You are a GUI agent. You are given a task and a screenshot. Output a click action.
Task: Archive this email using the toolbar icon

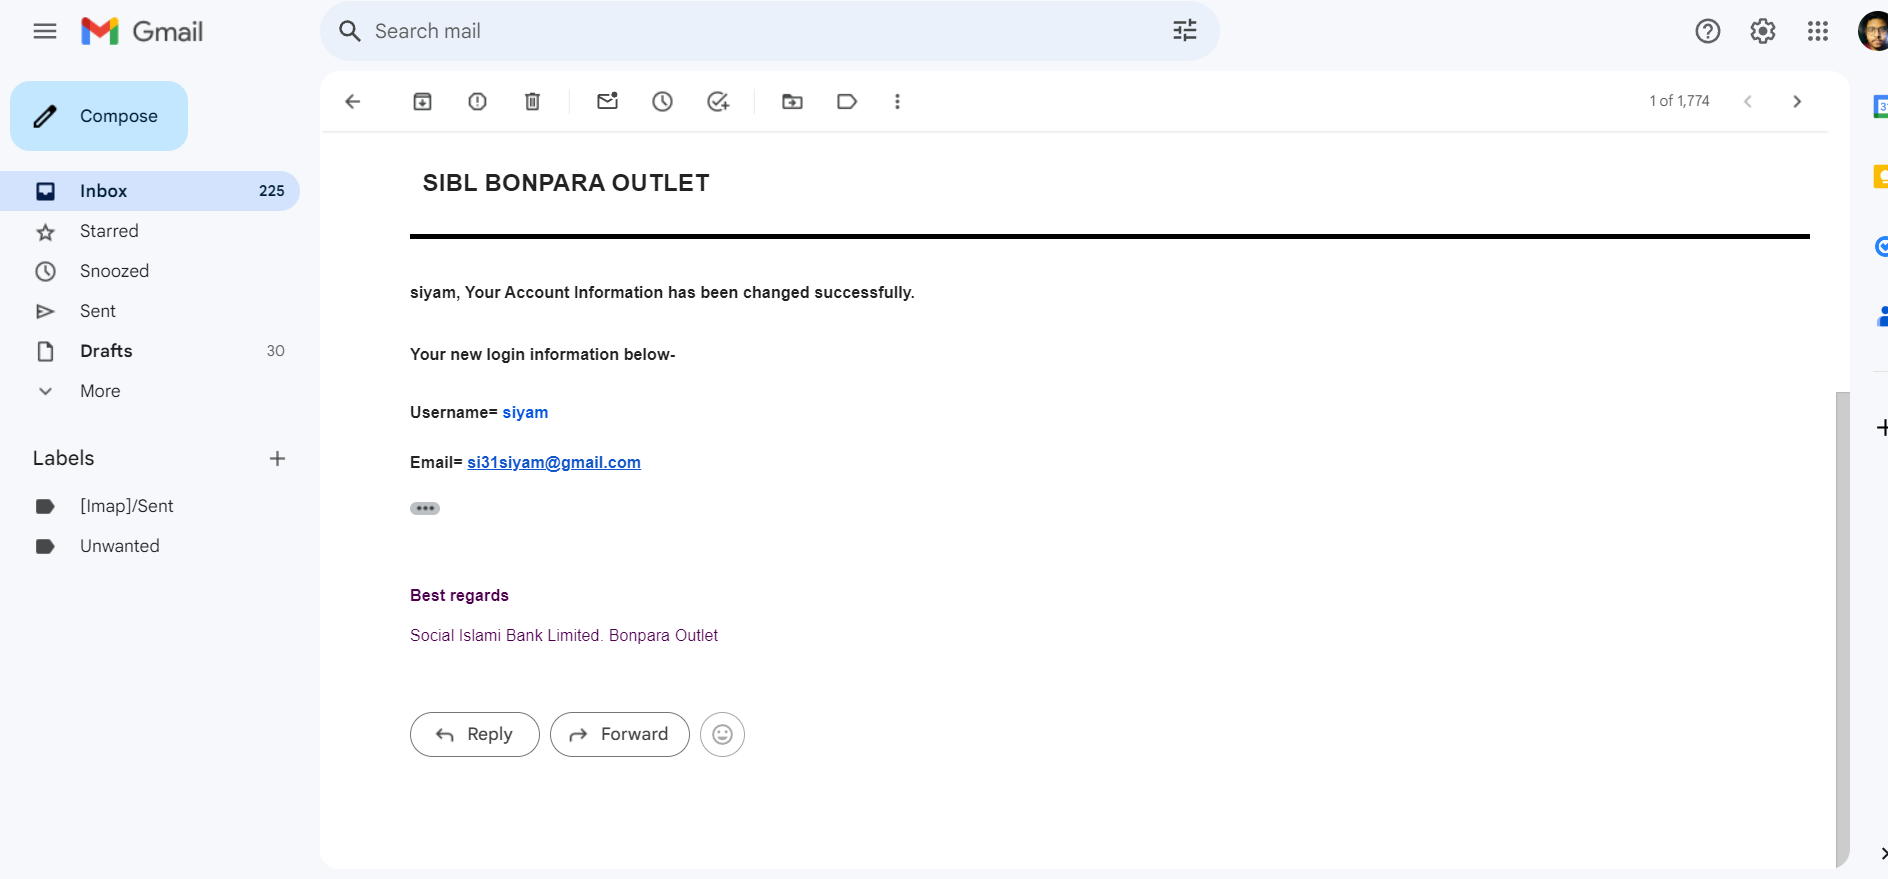[x=422, y=101]
